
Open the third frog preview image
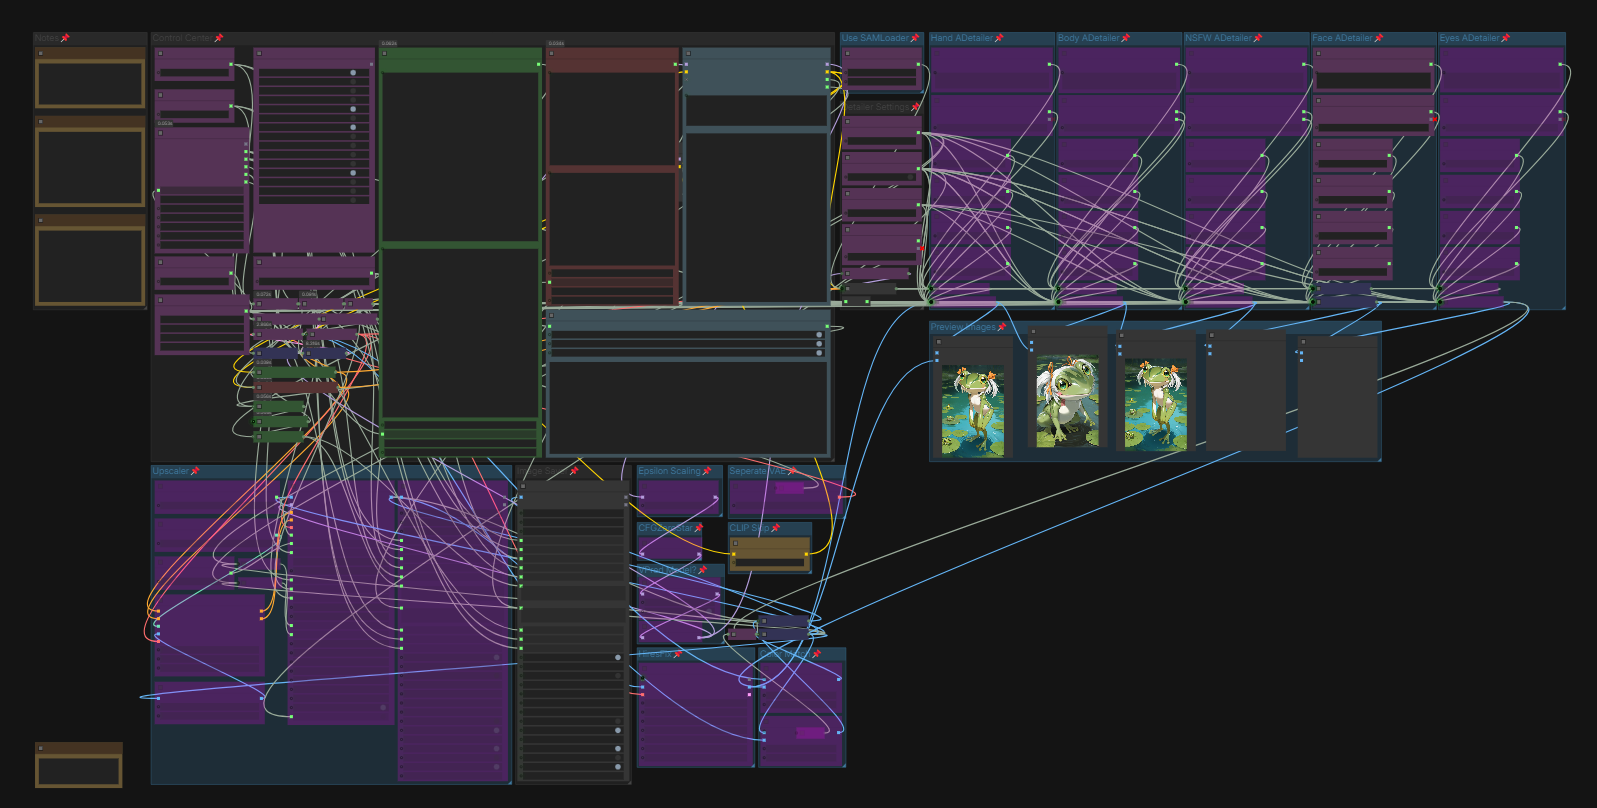point(1156,404)
